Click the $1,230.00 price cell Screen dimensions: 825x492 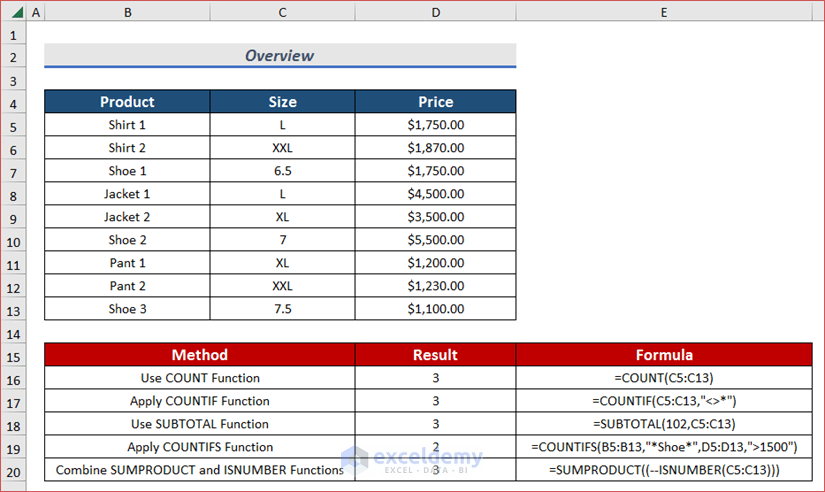[436, 286]
